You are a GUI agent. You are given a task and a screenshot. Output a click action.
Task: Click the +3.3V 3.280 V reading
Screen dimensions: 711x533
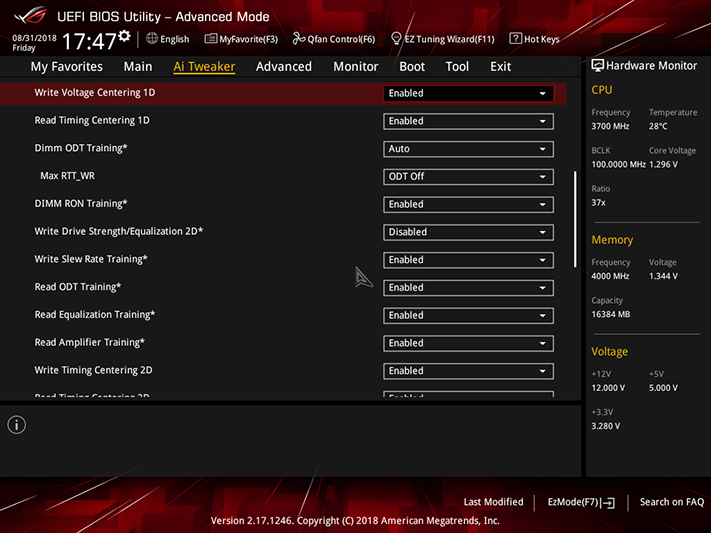tap(605, 426)
